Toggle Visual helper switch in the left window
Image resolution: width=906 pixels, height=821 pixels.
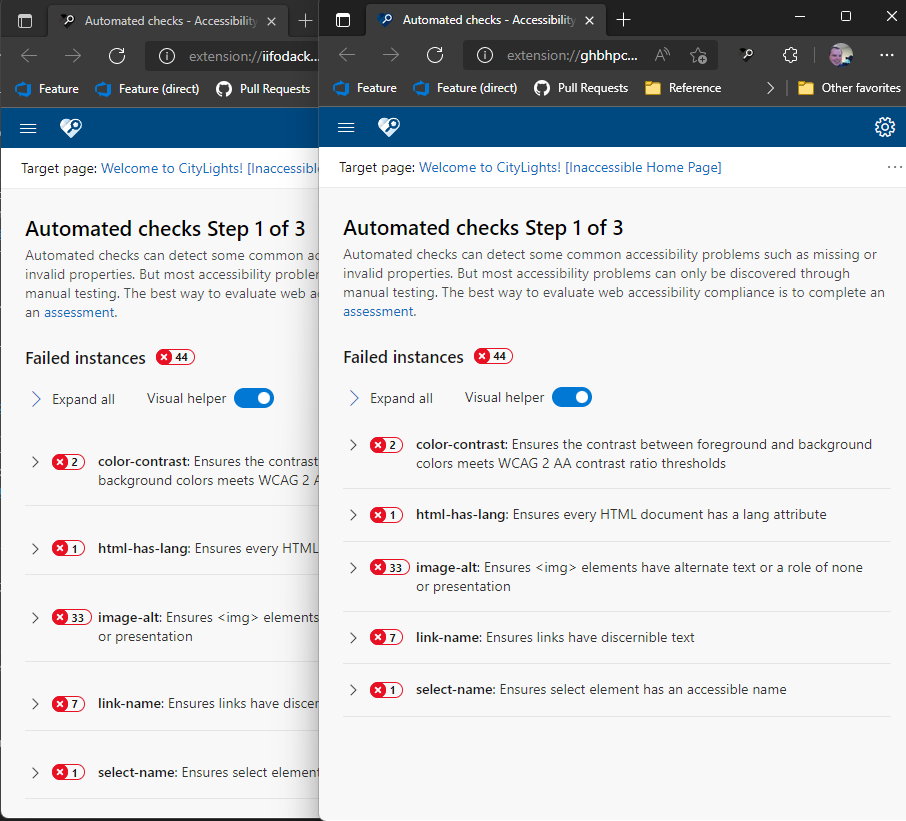[x=254, y=399]
